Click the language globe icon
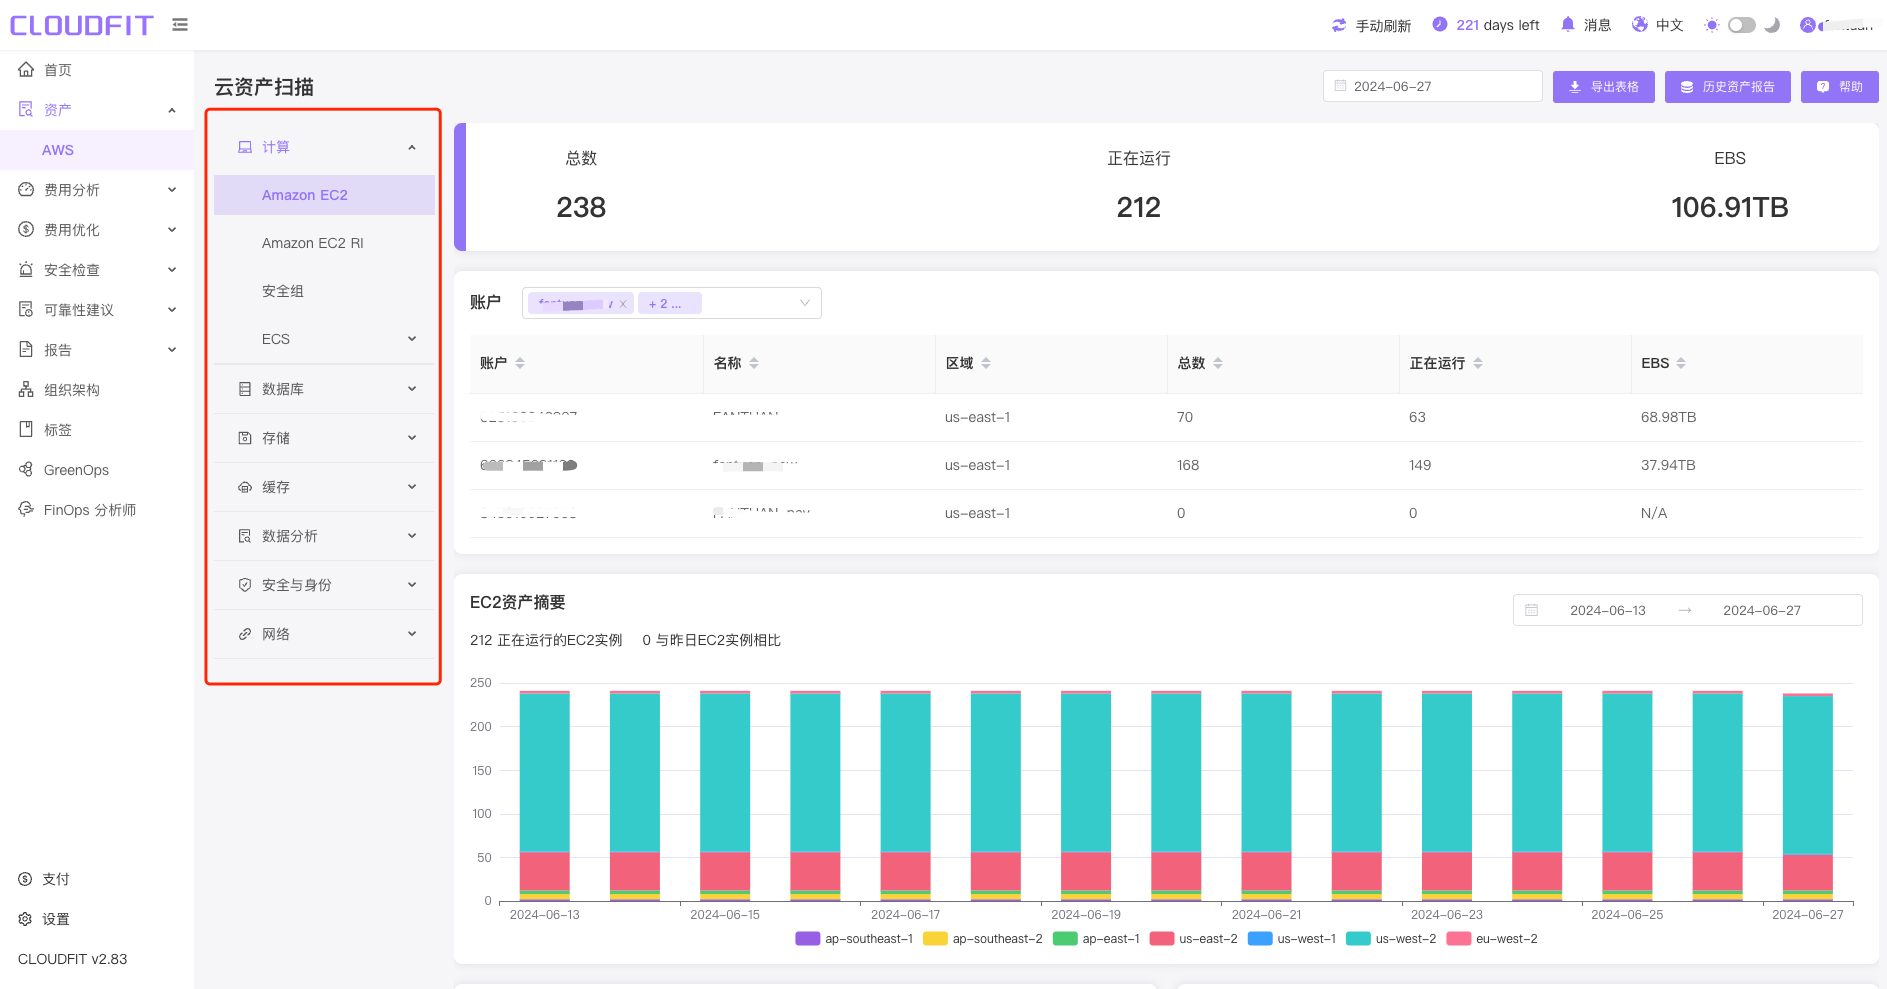Image resolution: width=1887 pixels, height=989 pixels. (x=1639, y=24)
